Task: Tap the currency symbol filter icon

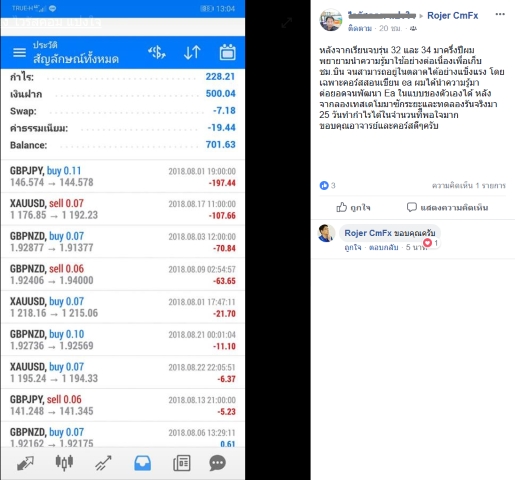Action: coord(157,52)
